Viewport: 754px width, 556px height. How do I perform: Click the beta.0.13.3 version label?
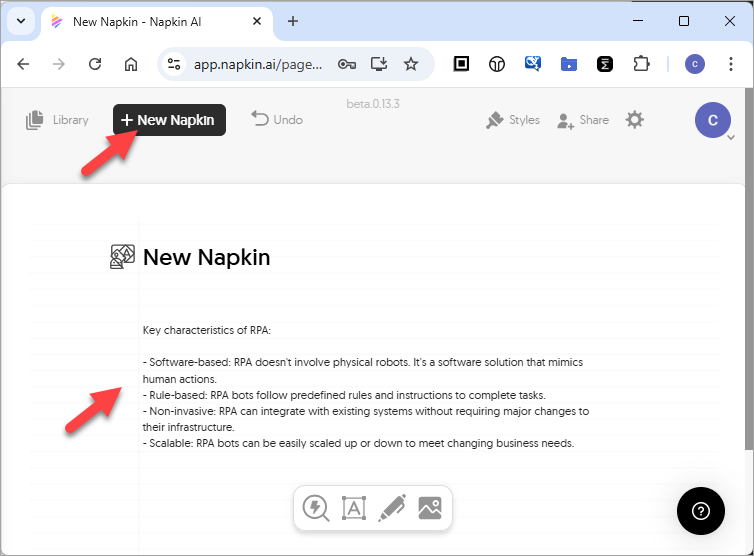coord(373,104)
